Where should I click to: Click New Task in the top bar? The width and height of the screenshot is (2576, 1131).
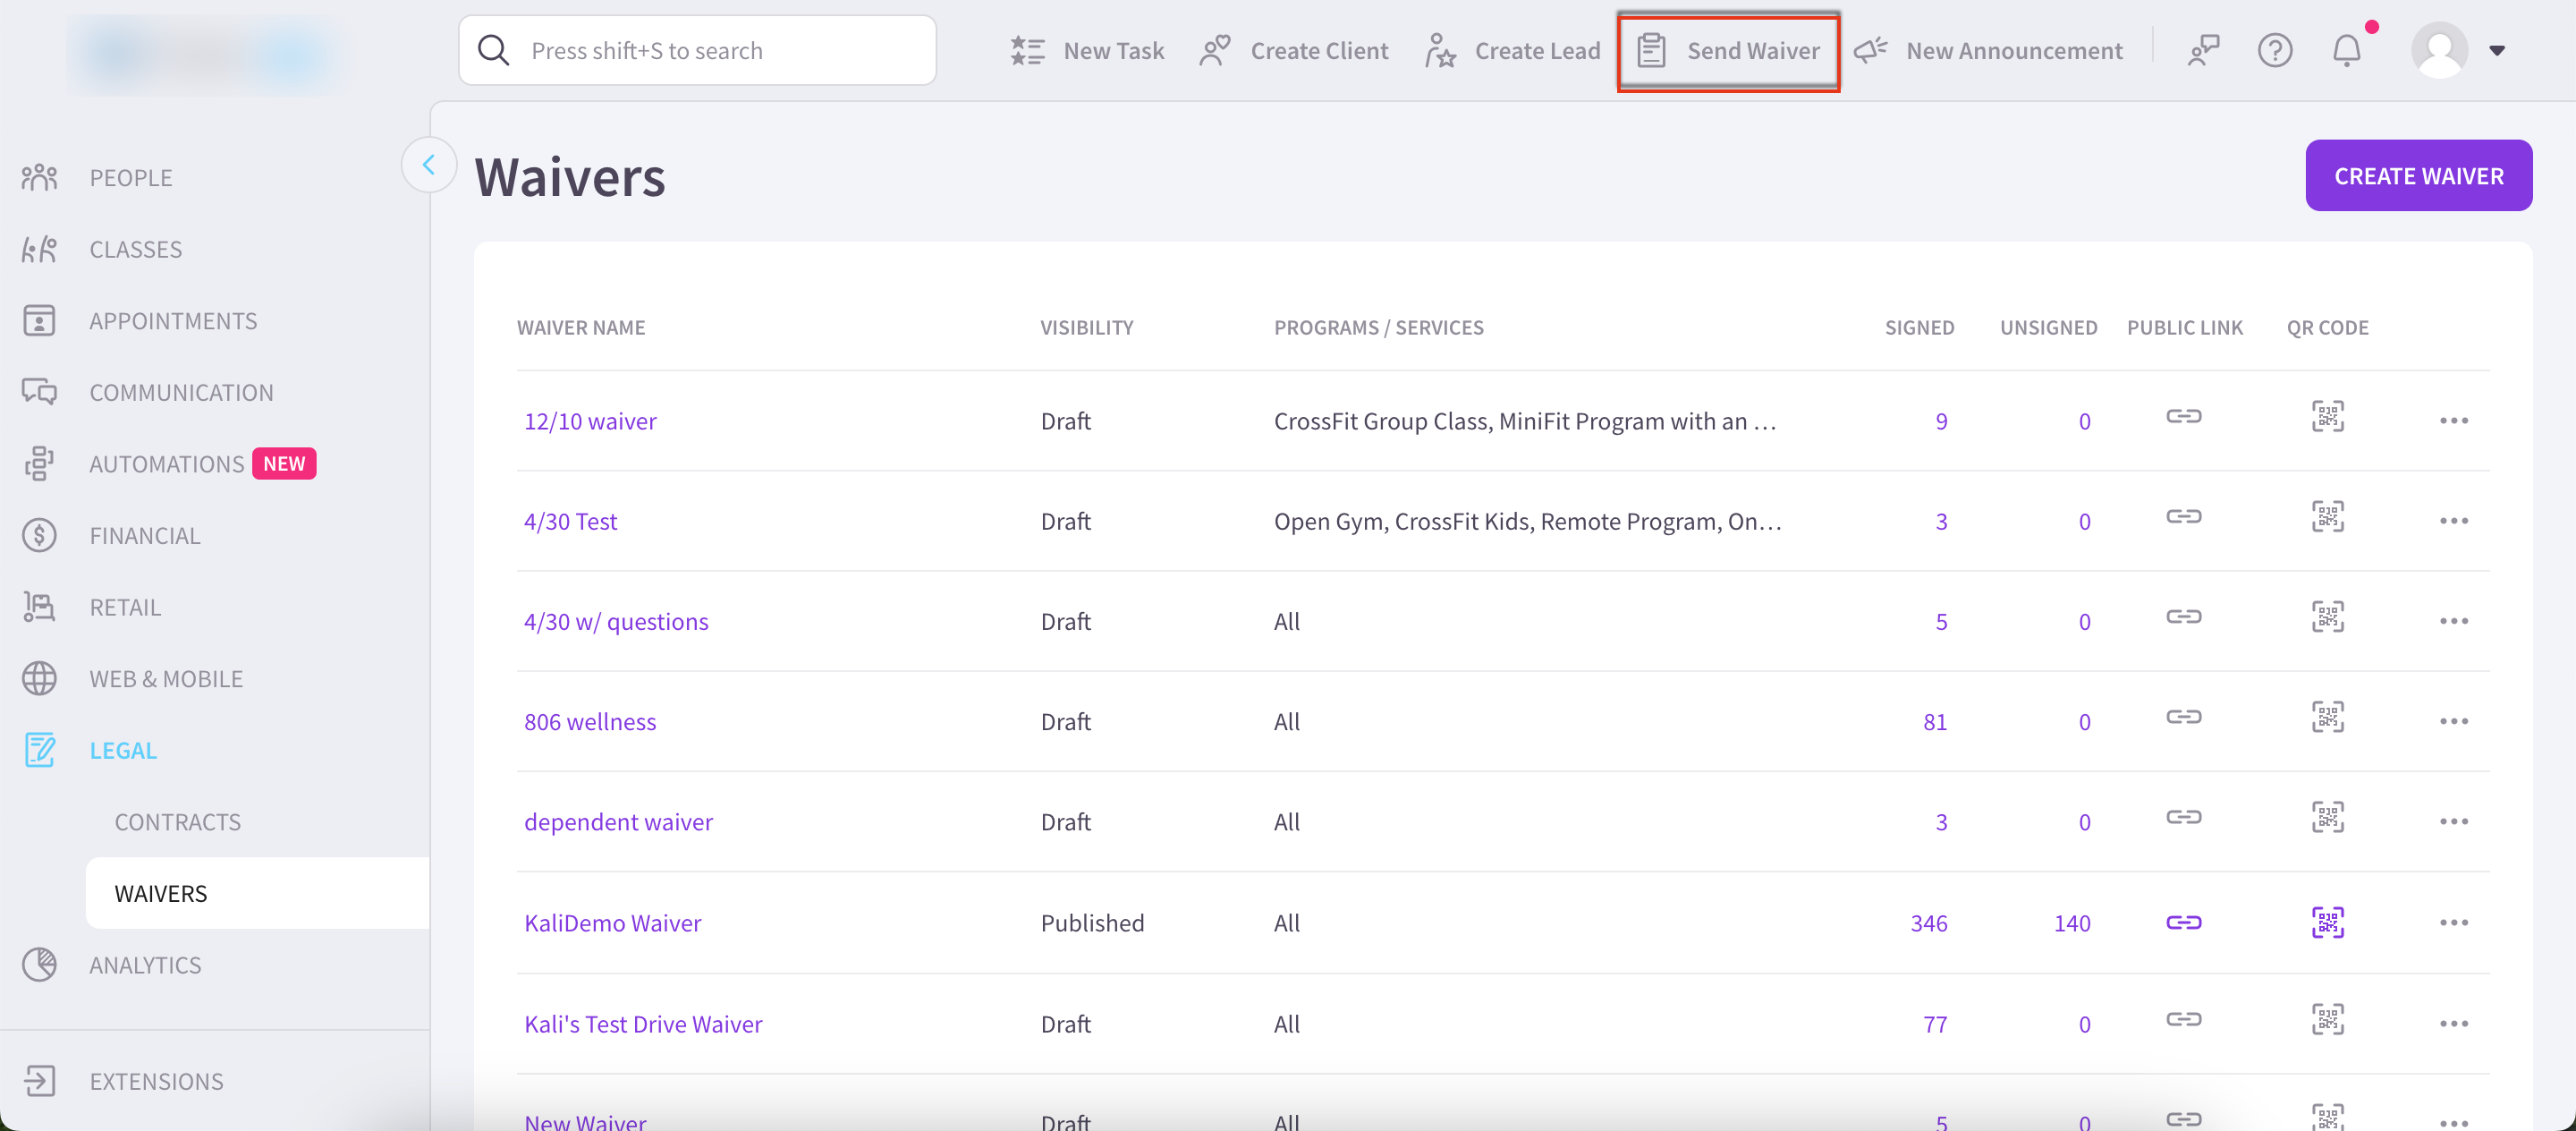[1086, 51]
